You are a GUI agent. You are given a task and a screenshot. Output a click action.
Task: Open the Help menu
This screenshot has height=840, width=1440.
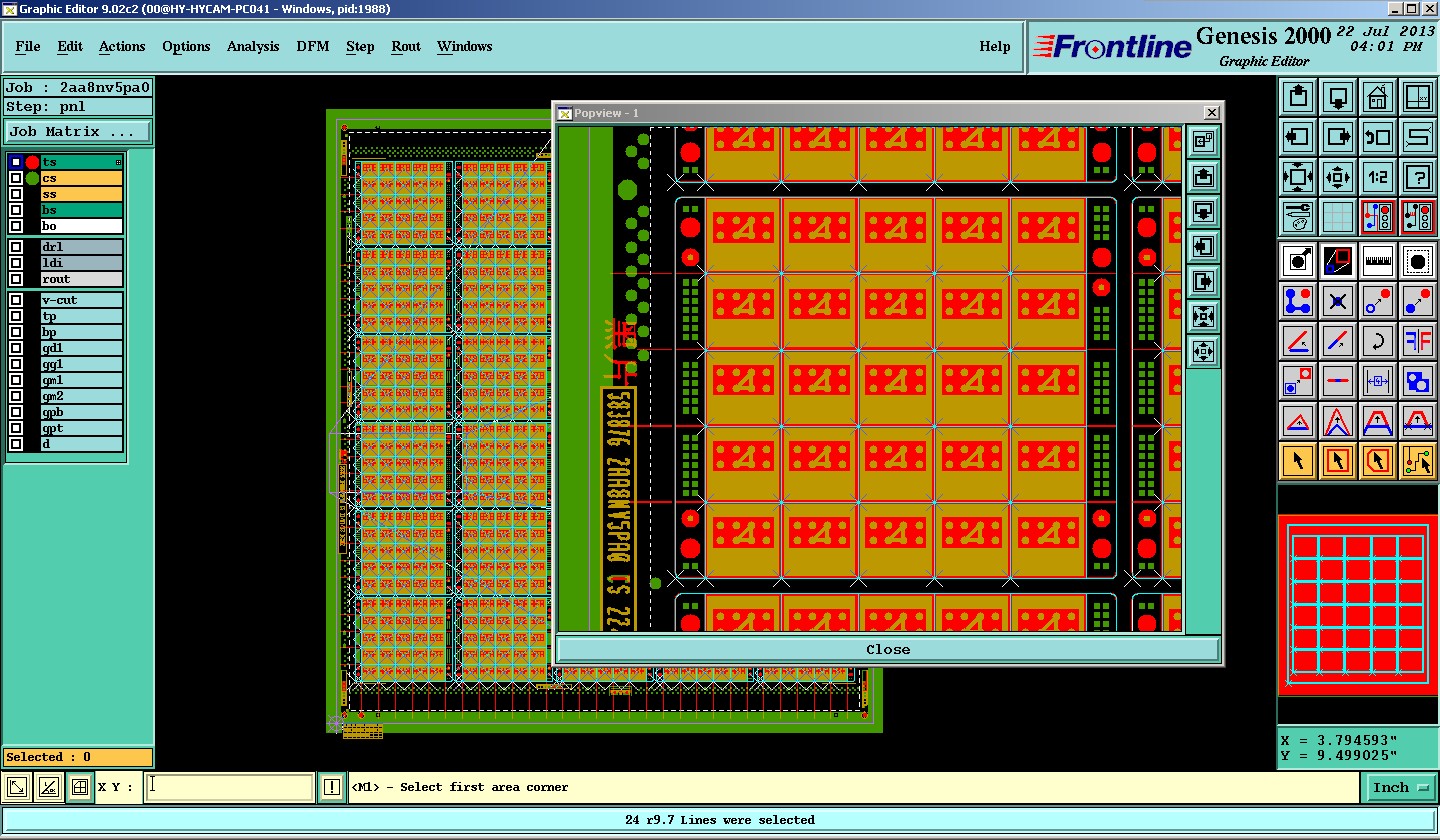point(994,46)
